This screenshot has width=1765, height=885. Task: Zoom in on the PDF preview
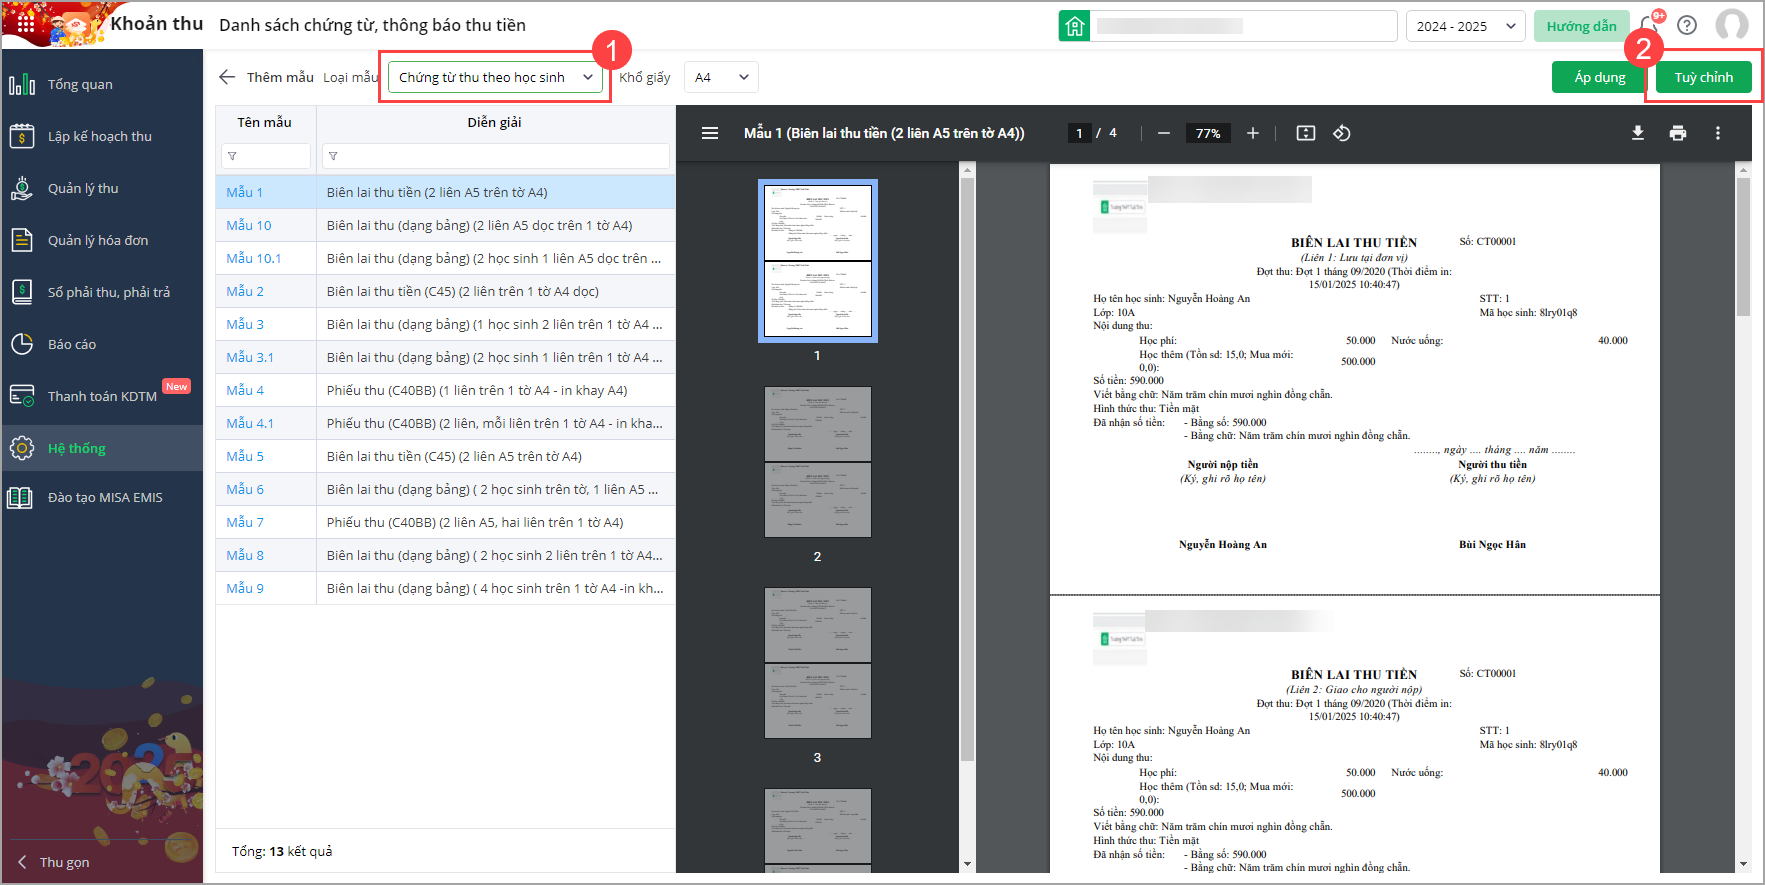(1253, 133)
